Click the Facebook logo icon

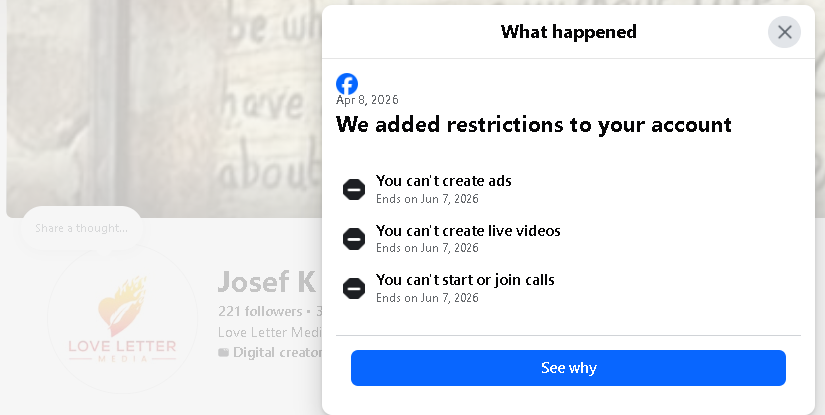347,84
